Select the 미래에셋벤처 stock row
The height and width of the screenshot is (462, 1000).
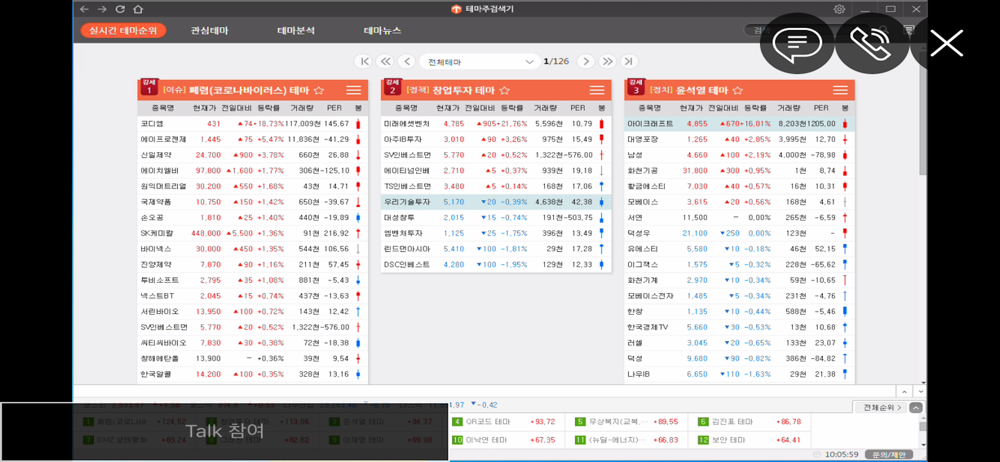coord(496,123)
